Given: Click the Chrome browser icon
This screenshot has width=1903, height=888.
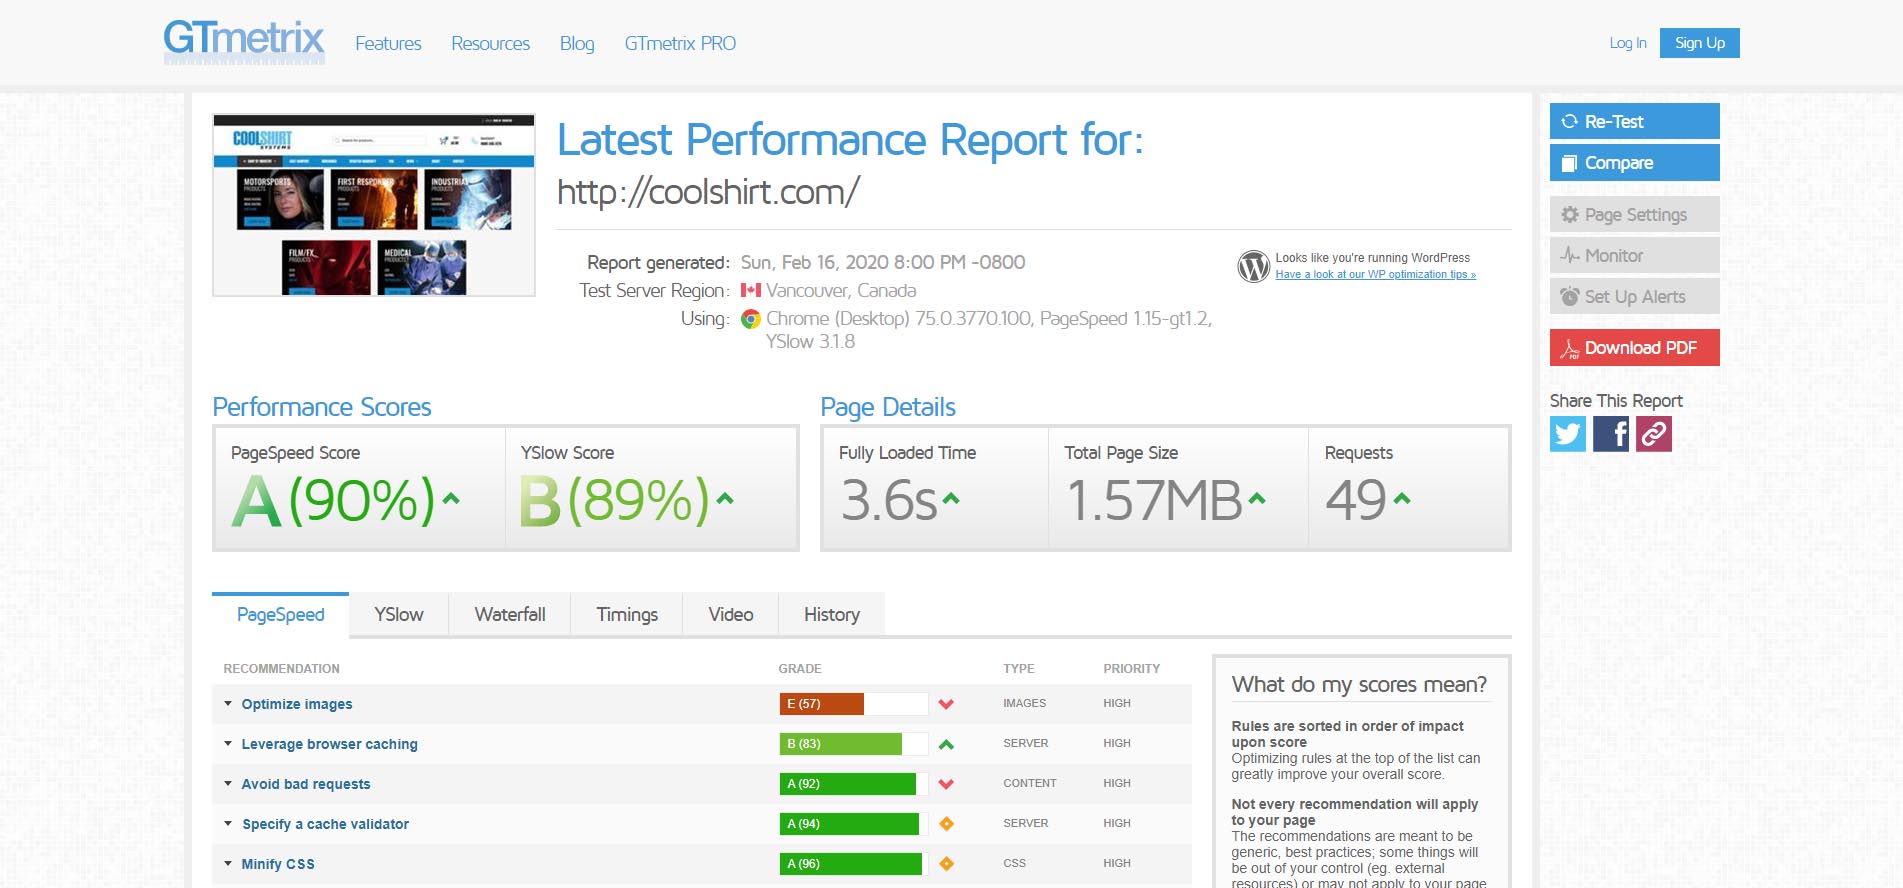Looking at the screenshot, I should [x=751, y=319].
